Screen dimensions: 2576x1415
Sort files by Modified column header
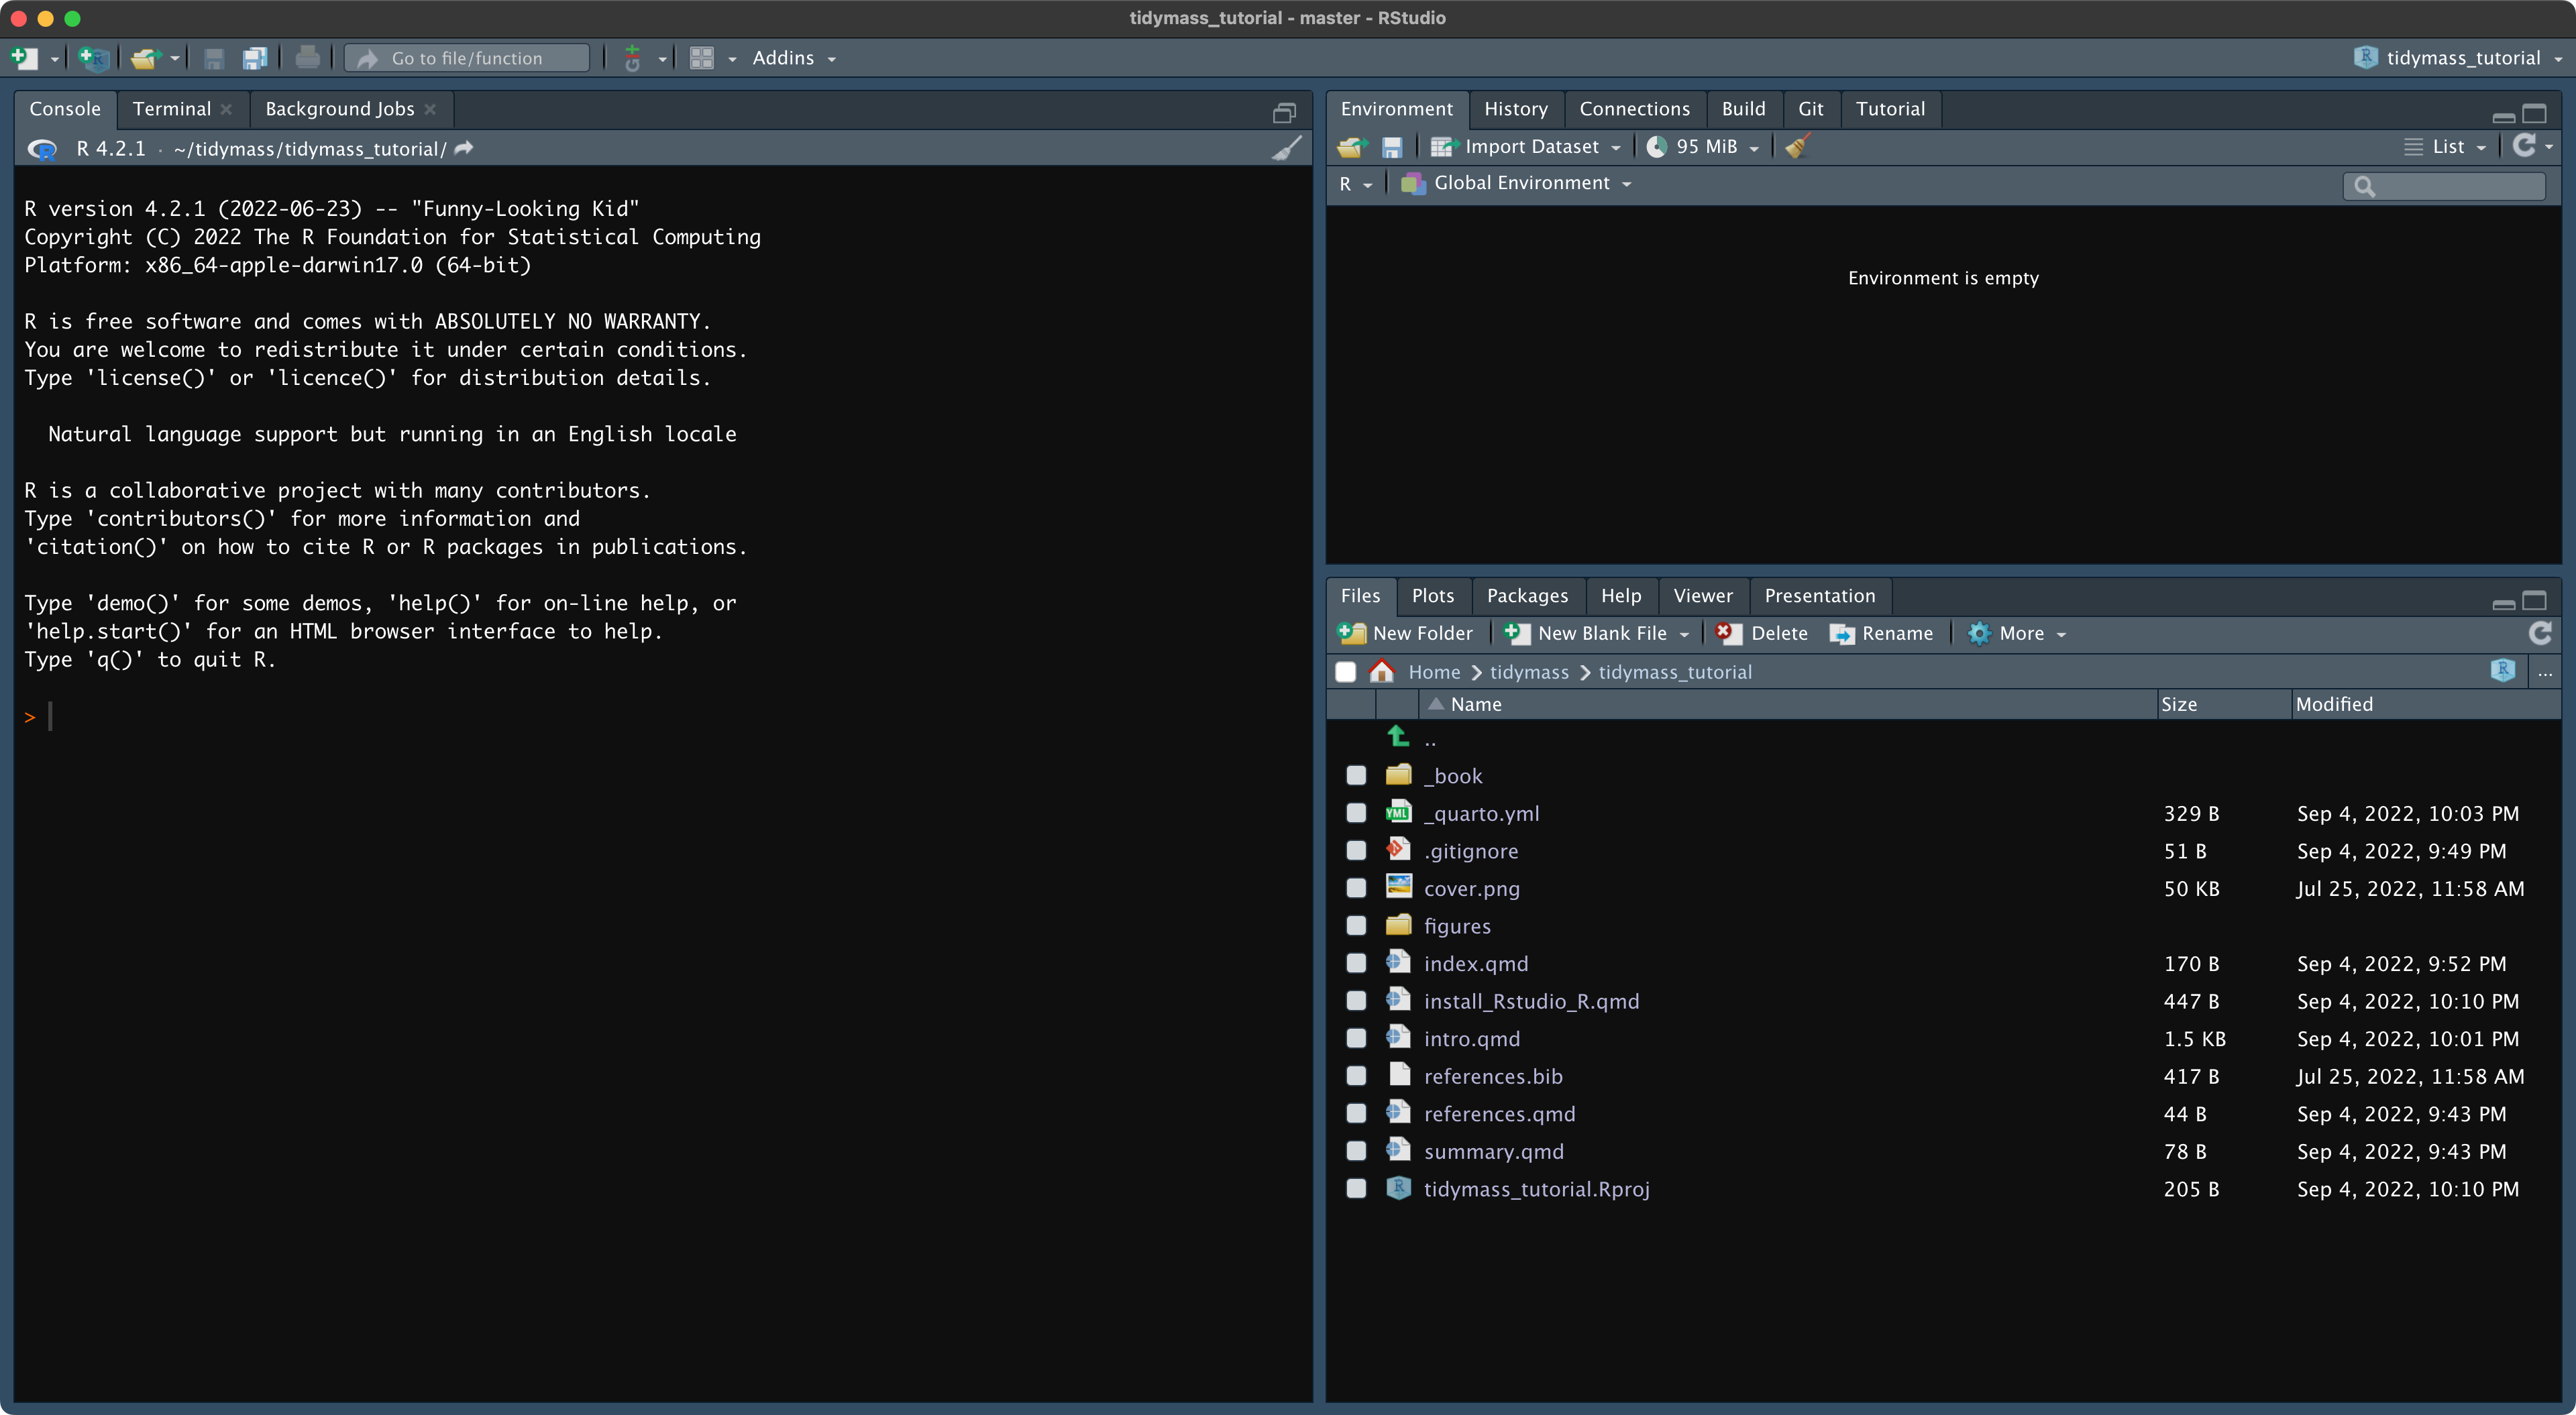coord(2426,704)
